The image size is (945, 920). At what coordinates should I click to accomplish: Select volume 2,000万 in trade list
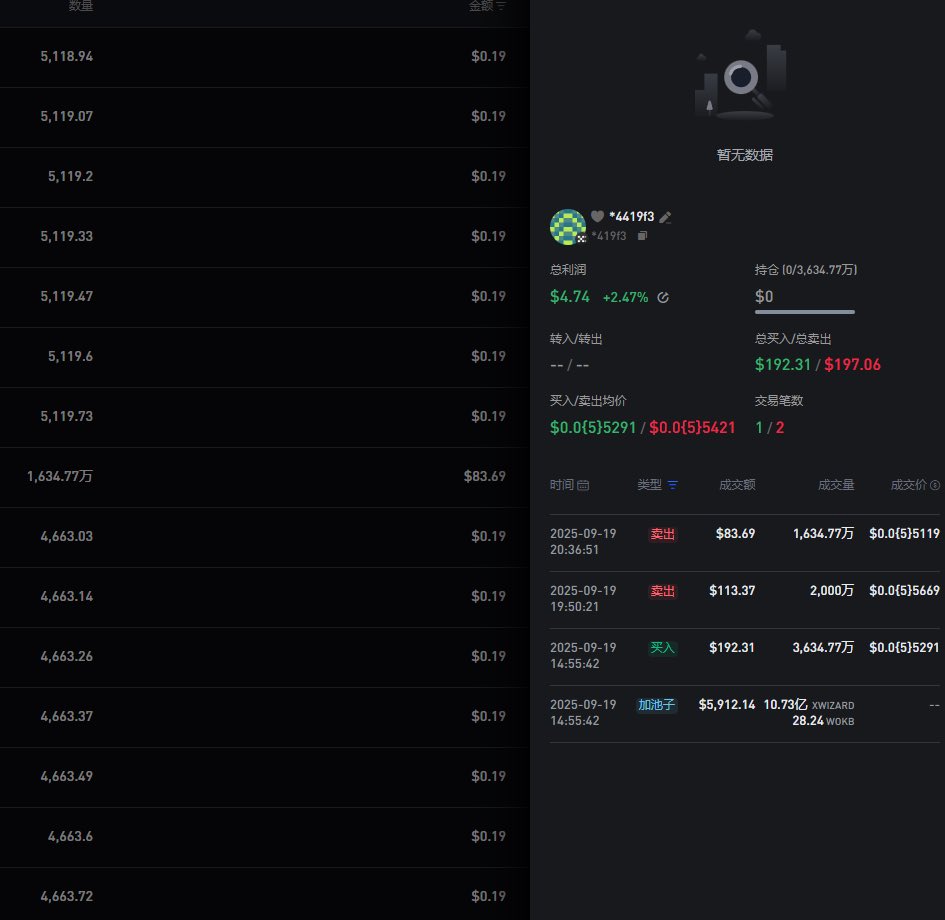(x=832, y=590)
